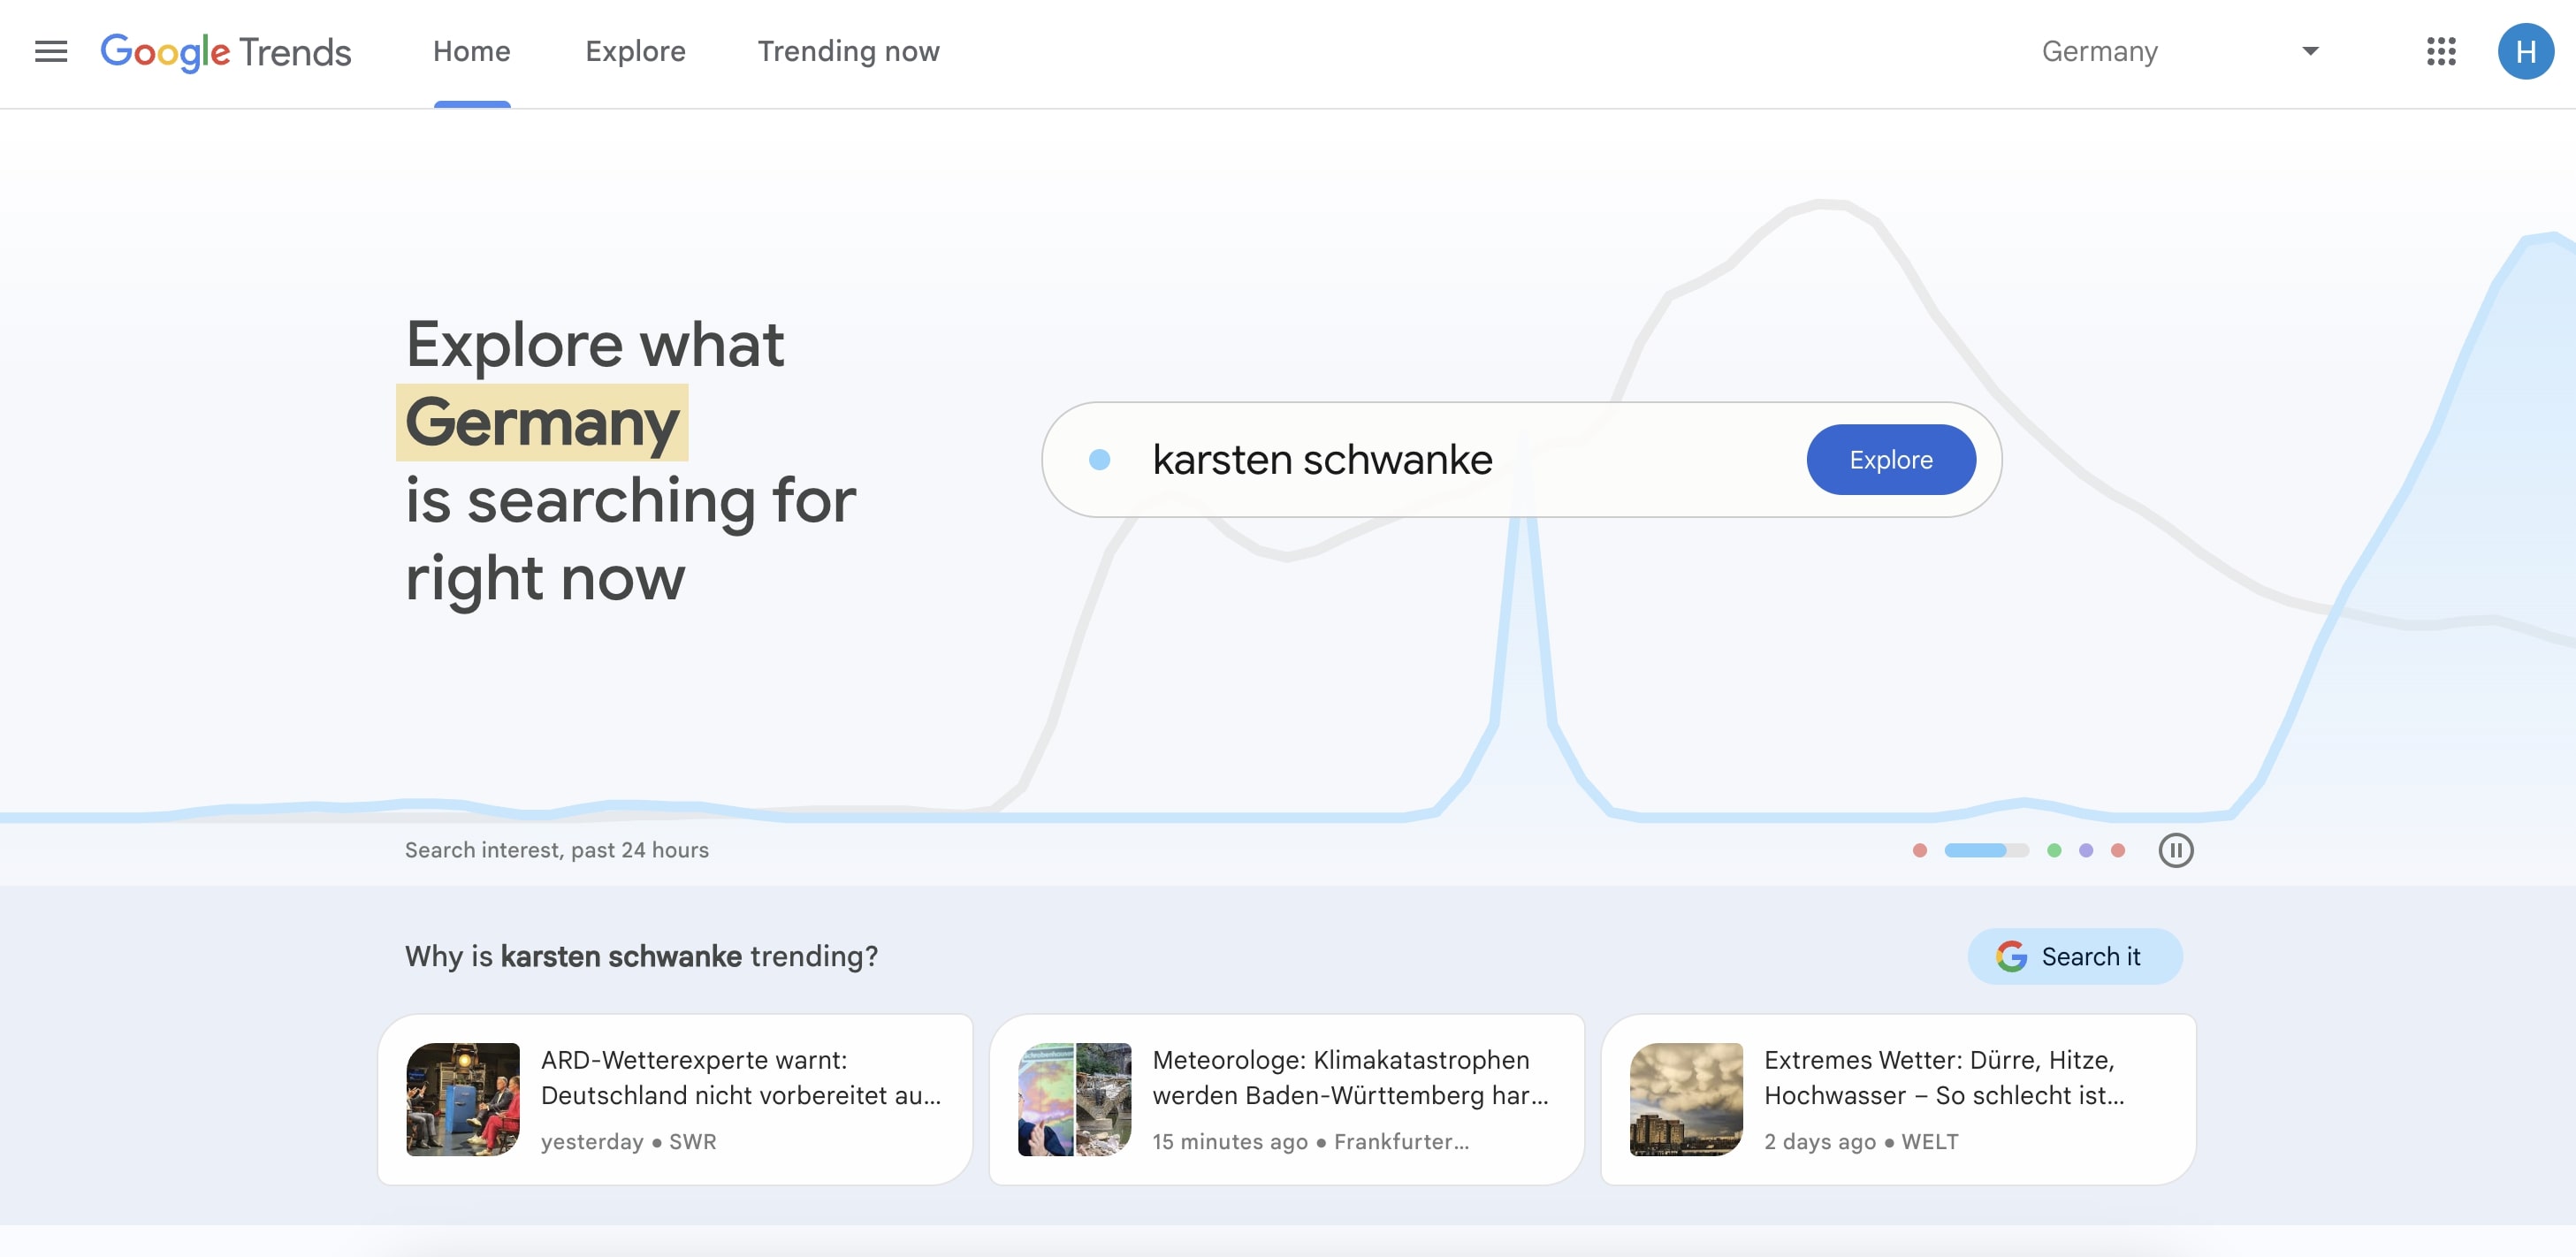Switch to the Explore tab
This screenshot has width=2576, height=1257.
636,51
